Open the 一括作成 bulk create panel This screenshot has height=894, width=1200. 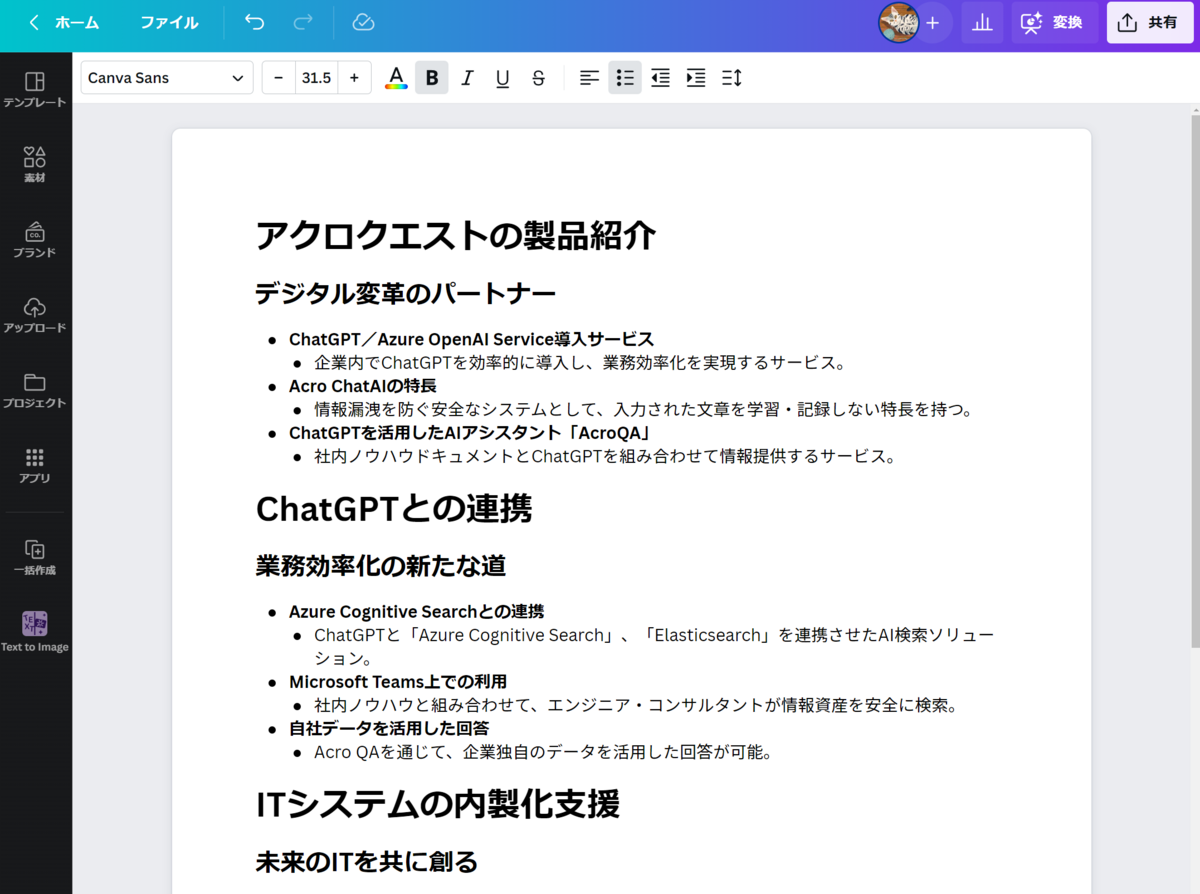coord(35,557)
